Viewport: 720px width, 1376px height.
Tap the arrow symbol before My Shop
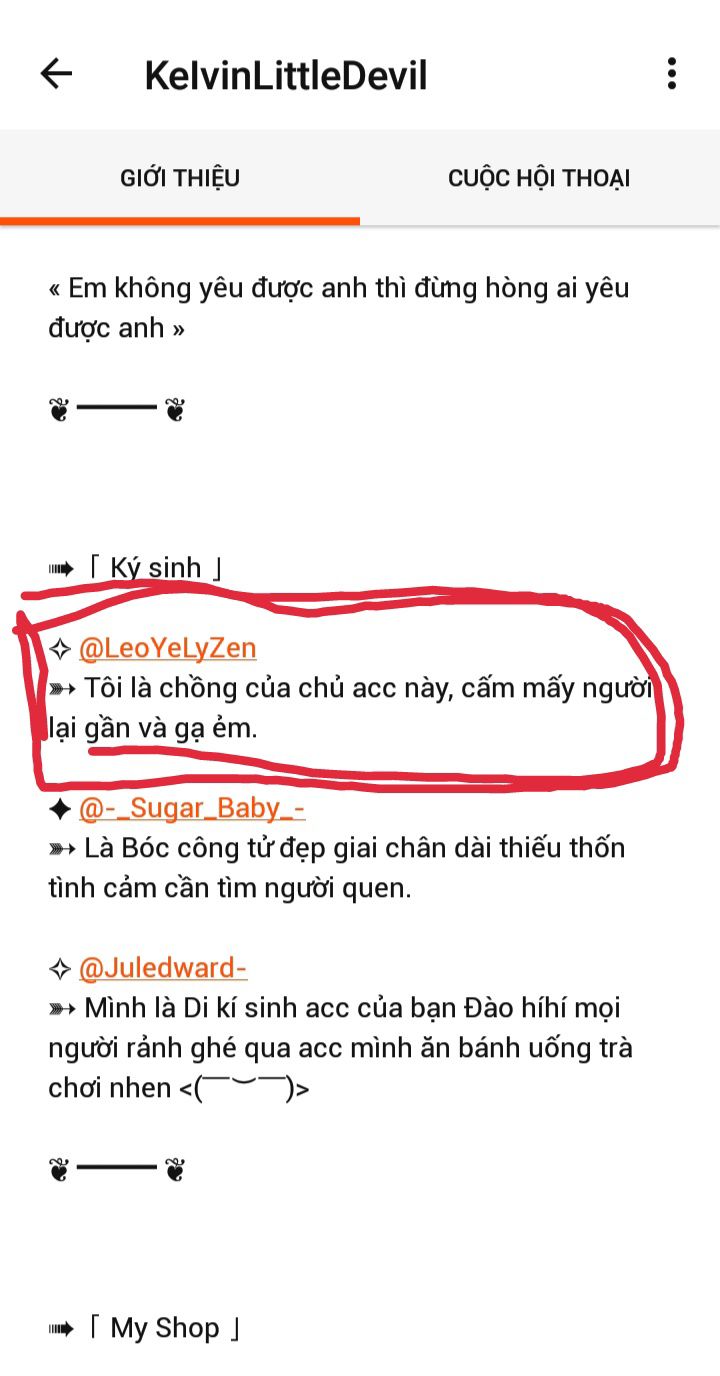[61, 1329]
